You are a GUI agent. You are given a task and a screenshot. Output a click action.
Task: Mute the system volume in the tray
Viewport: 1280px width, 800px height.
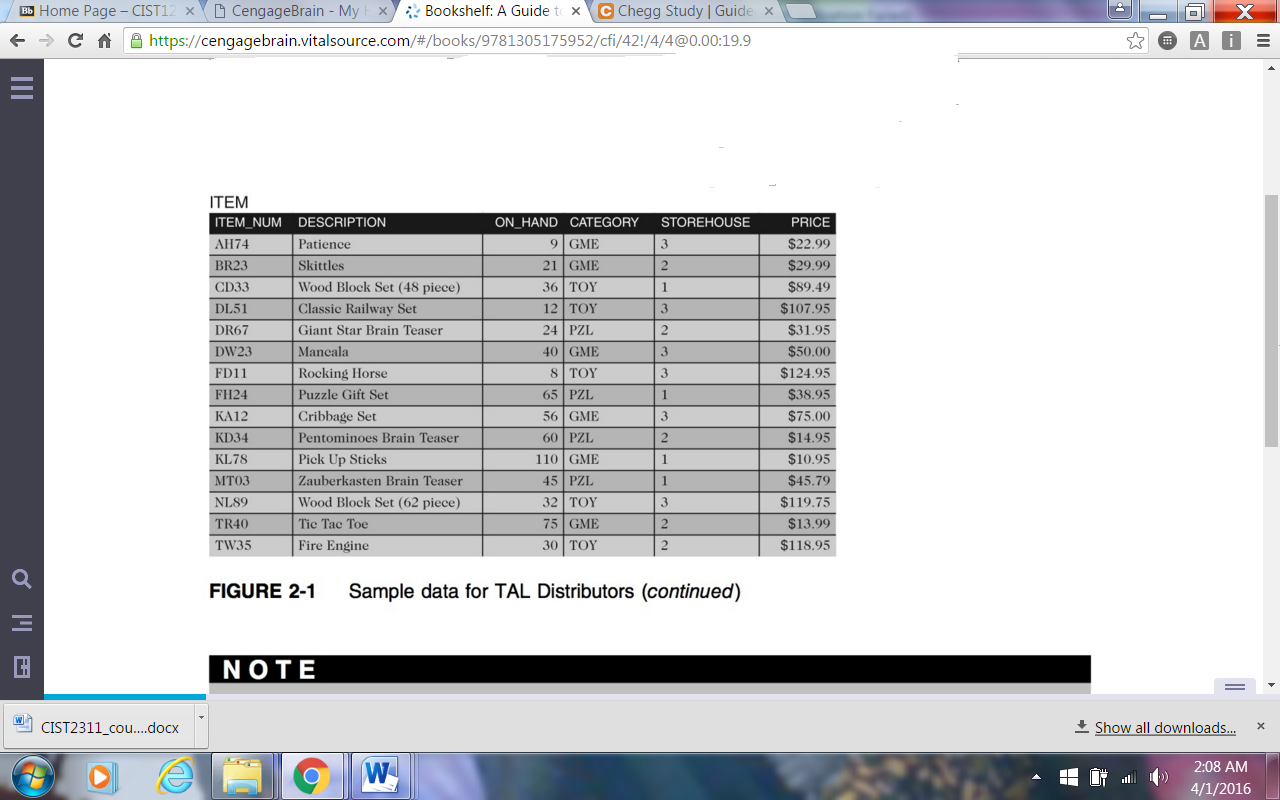pos(1160,777)
